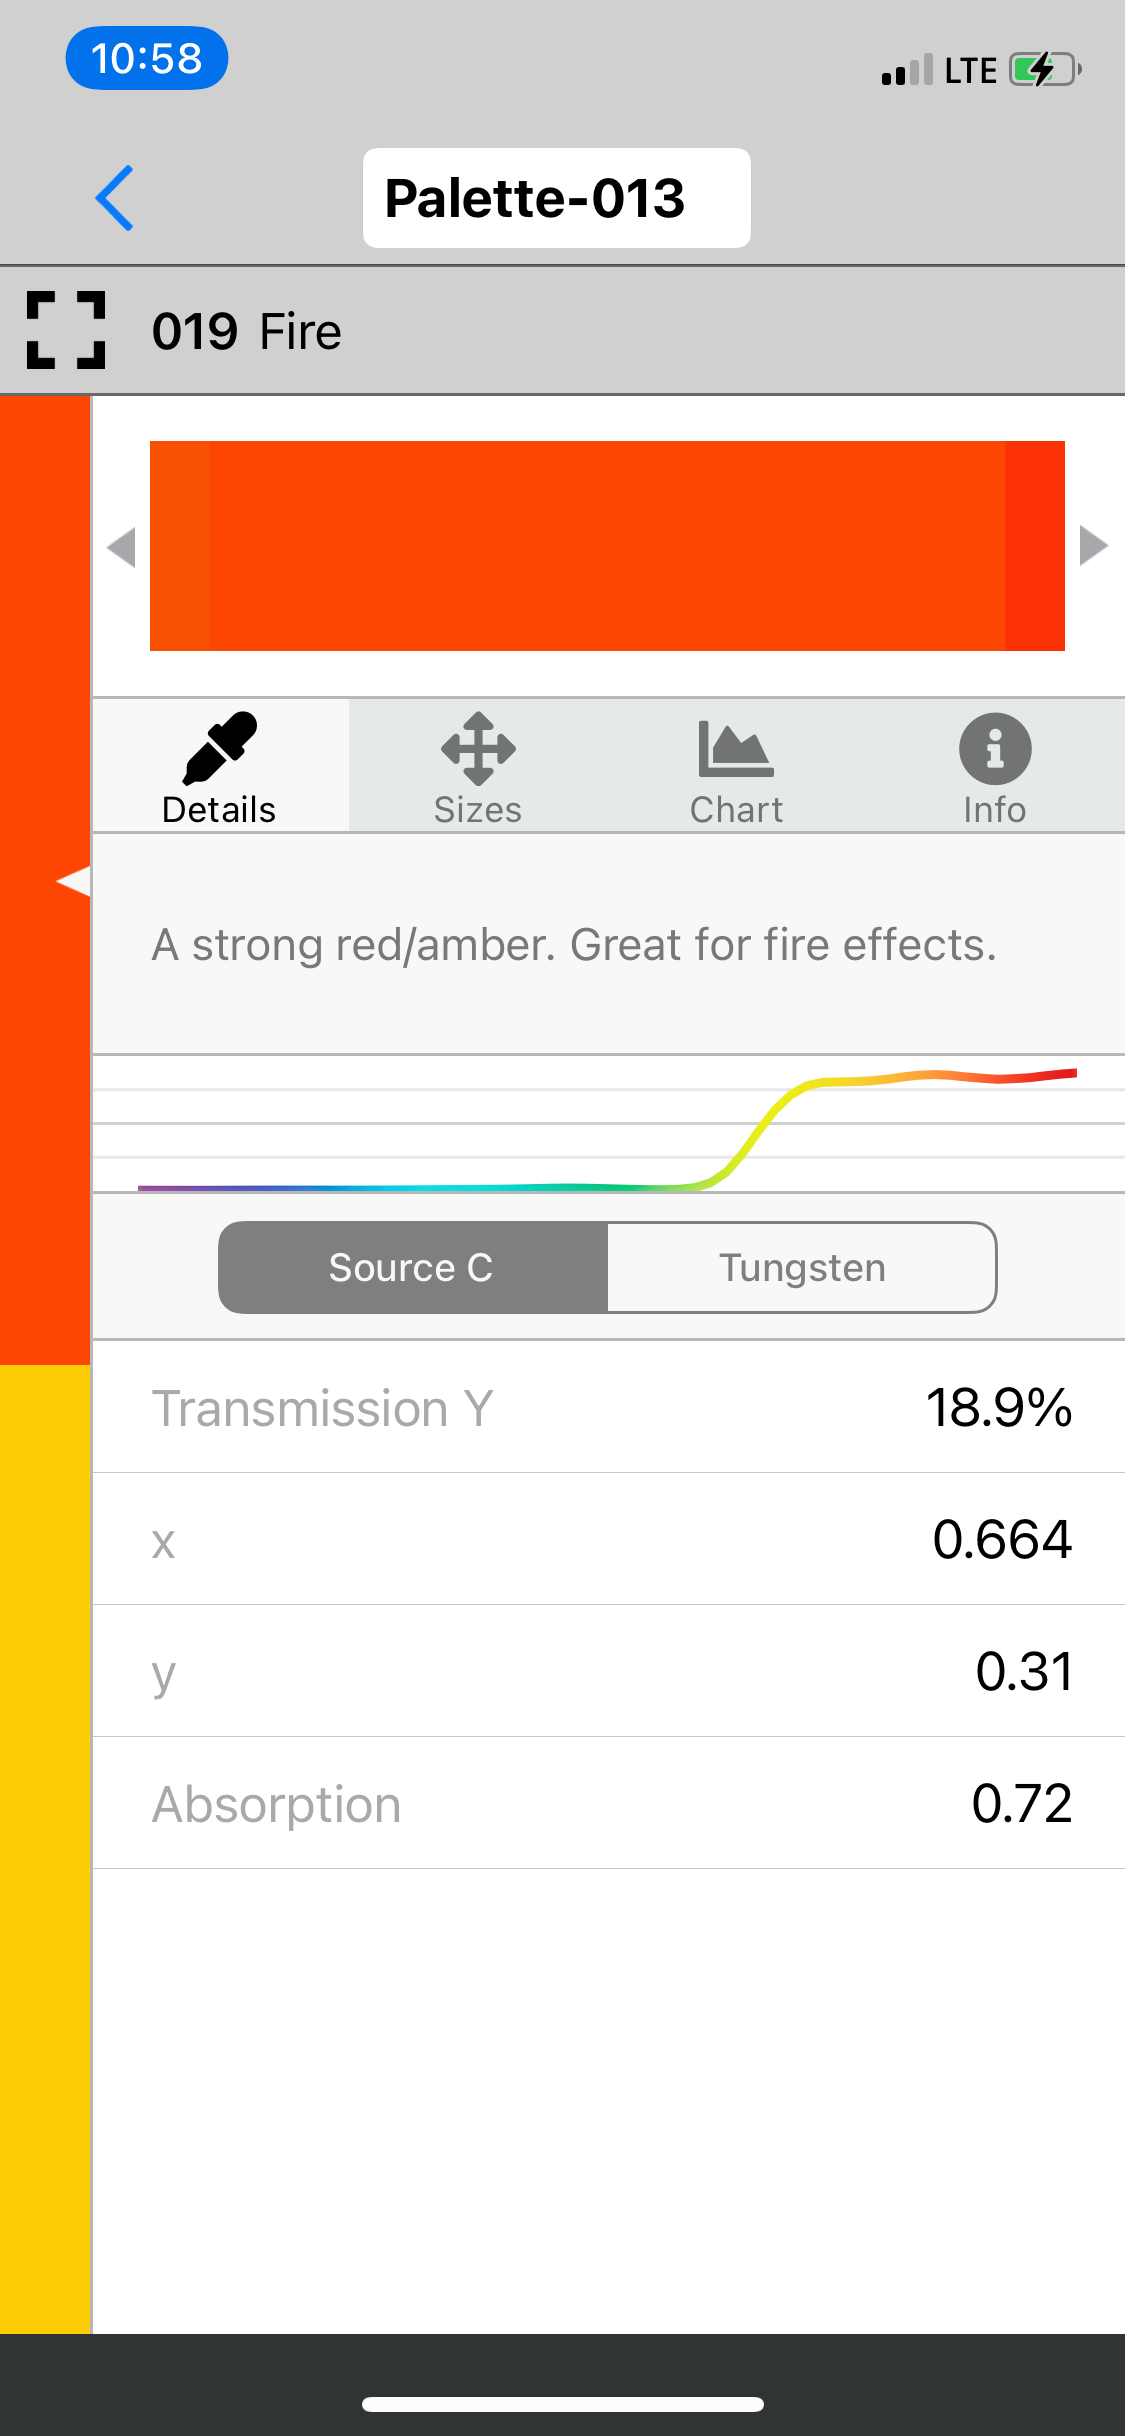Screen dimensions: 1125x2436
Task: Go to next color with right arrow
Action: [x=1094, y=546]
